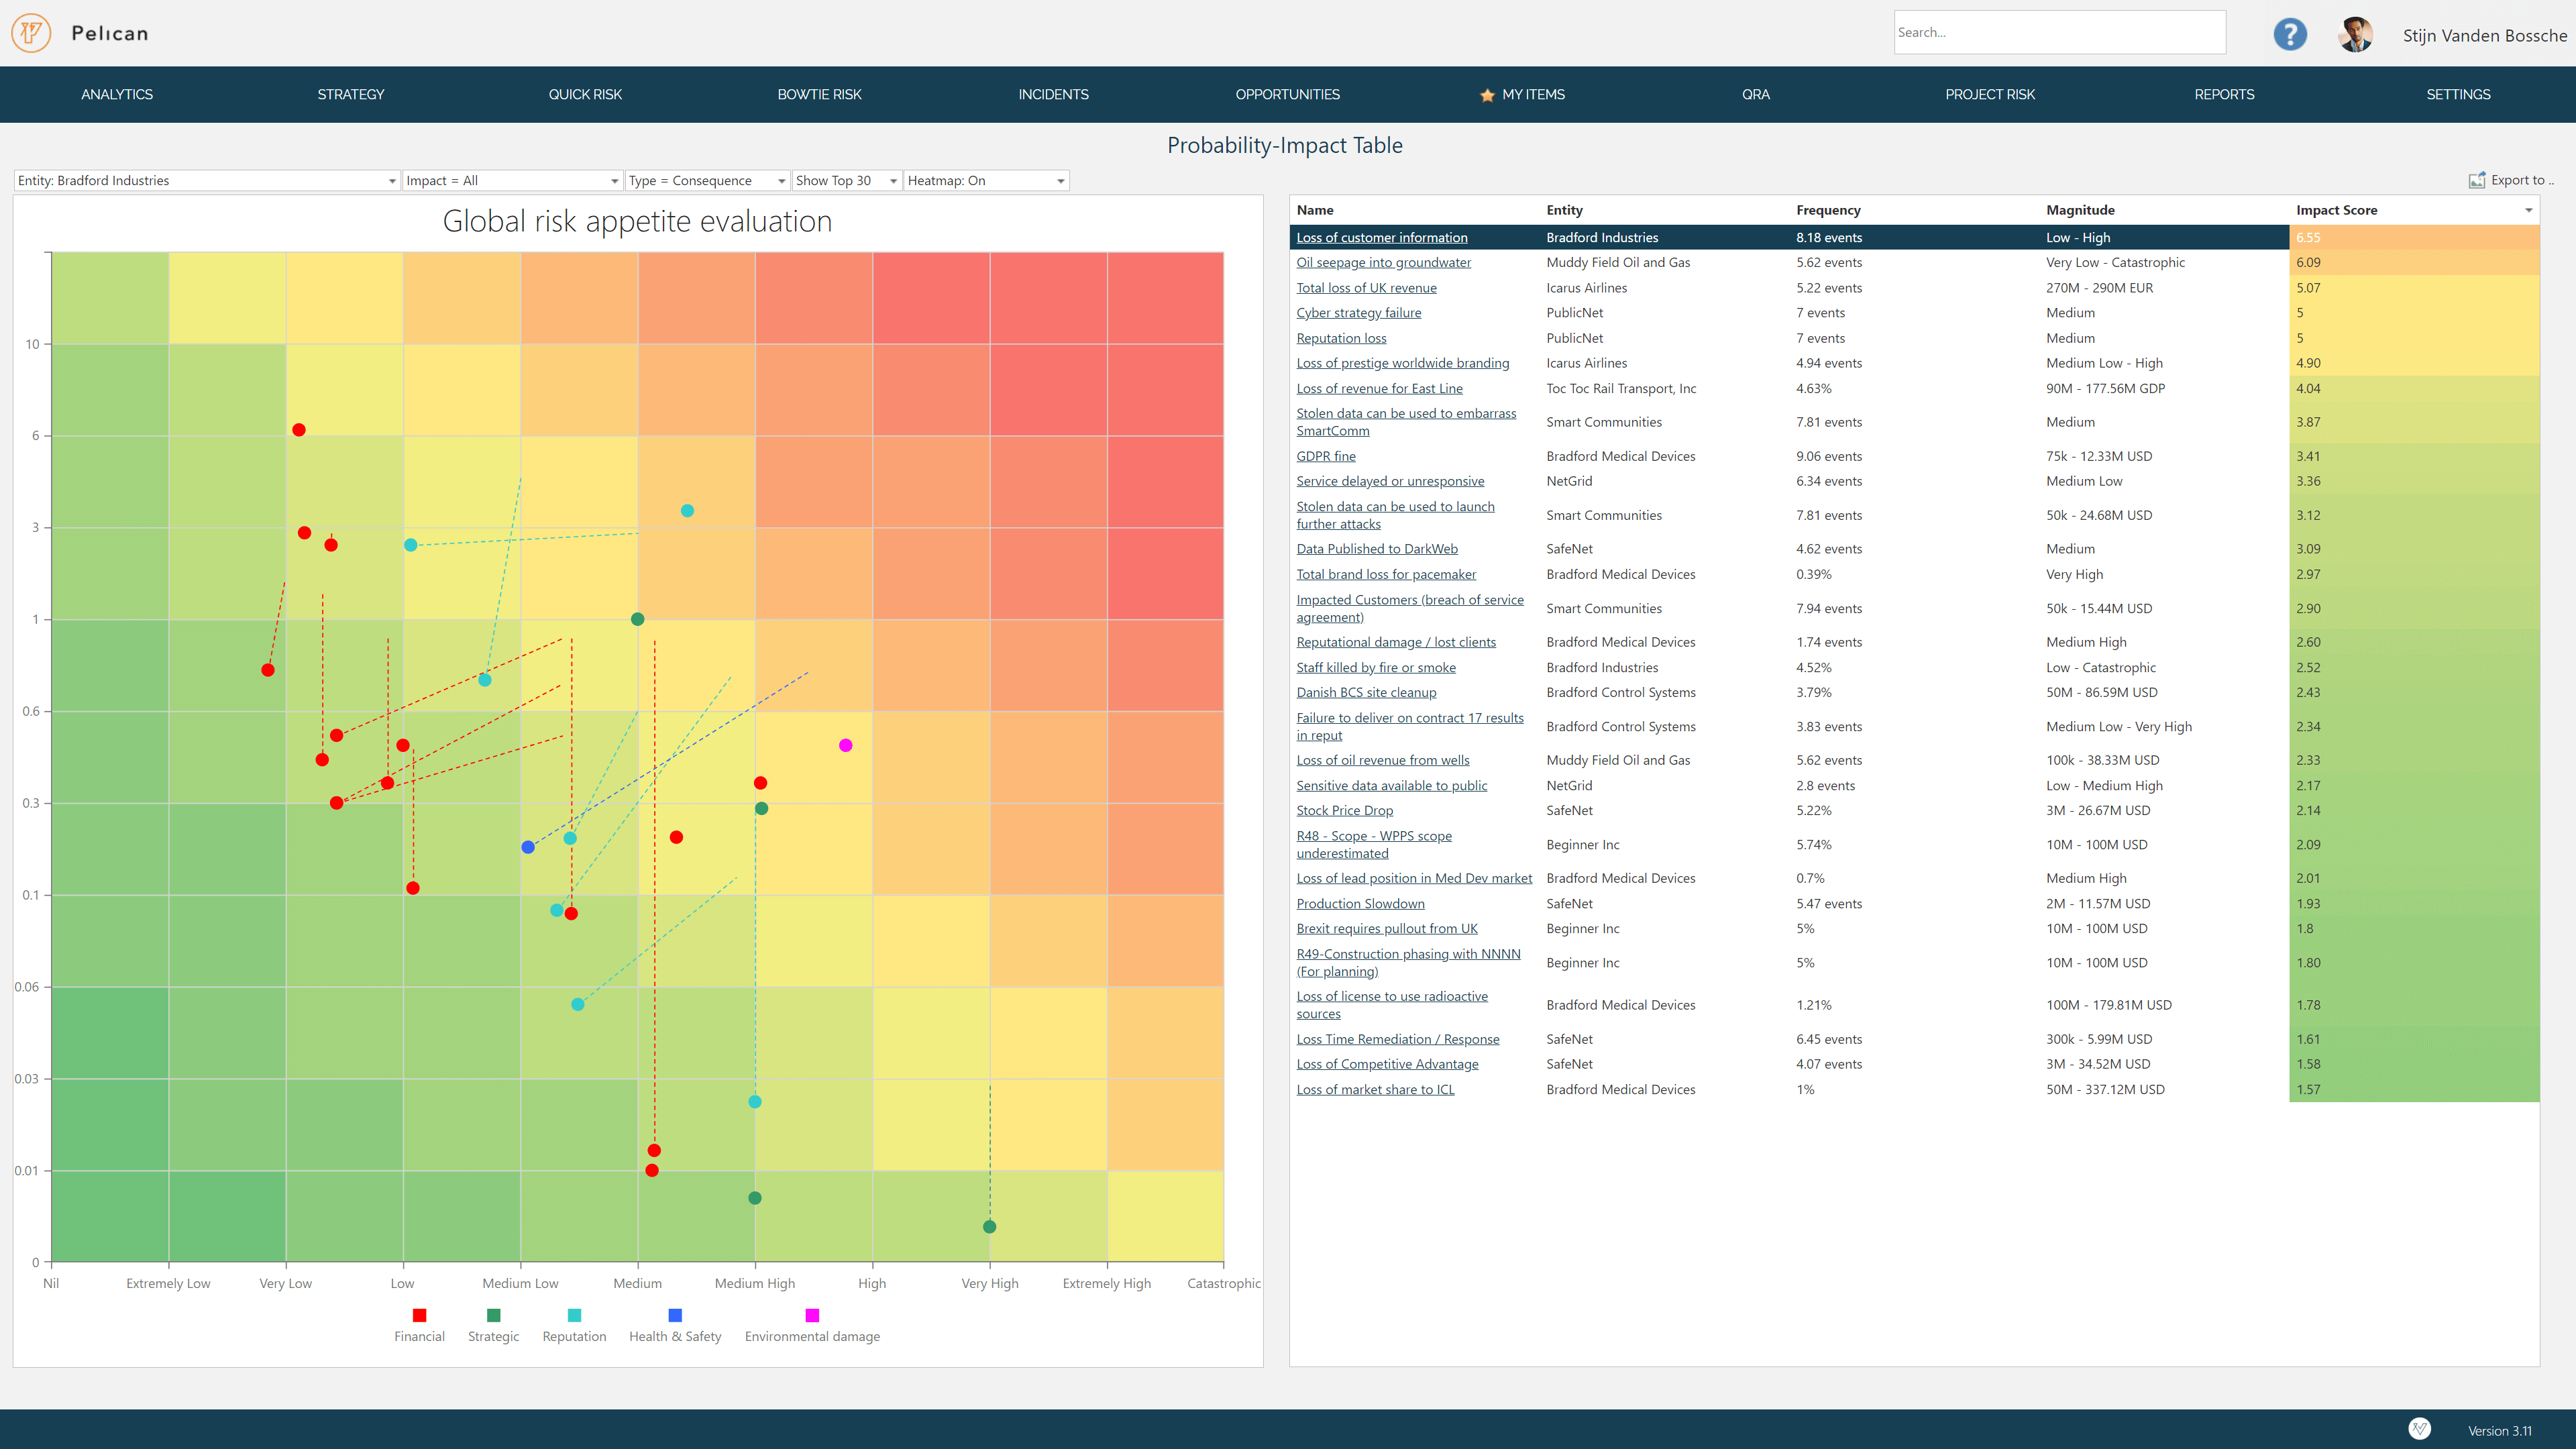
Task: Click the Export to icon
Action: point(2476,181)
